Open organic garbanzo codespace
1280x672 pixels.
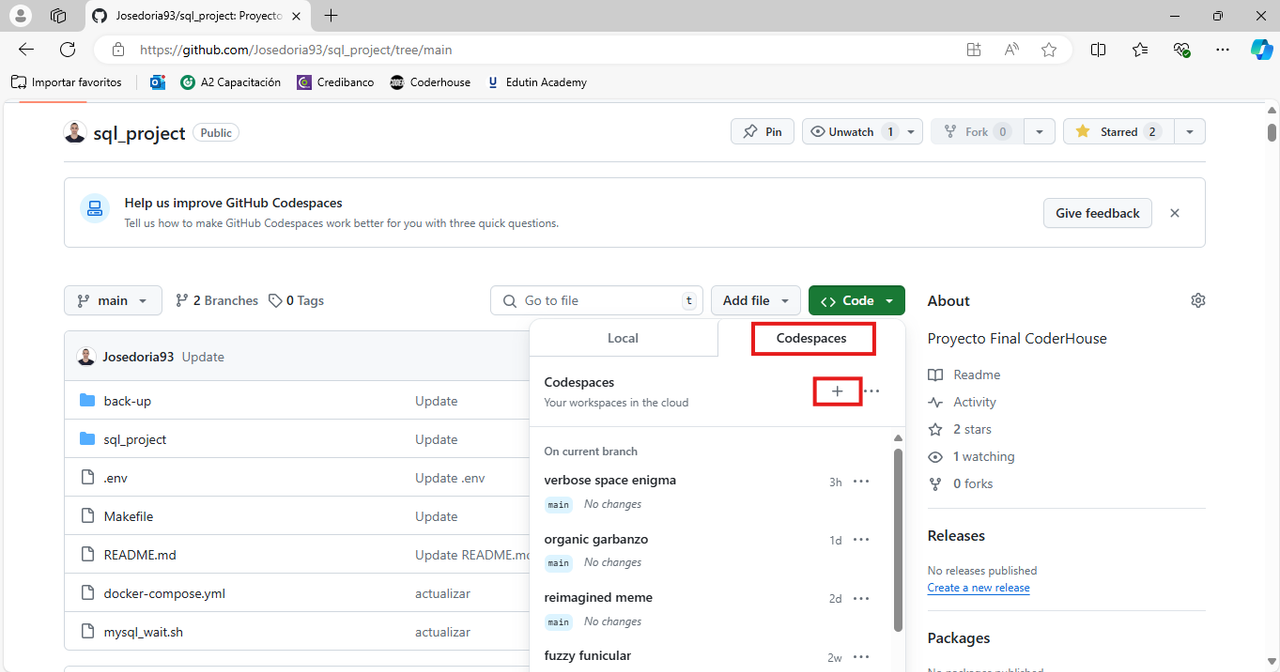click(x=596, y=539)
